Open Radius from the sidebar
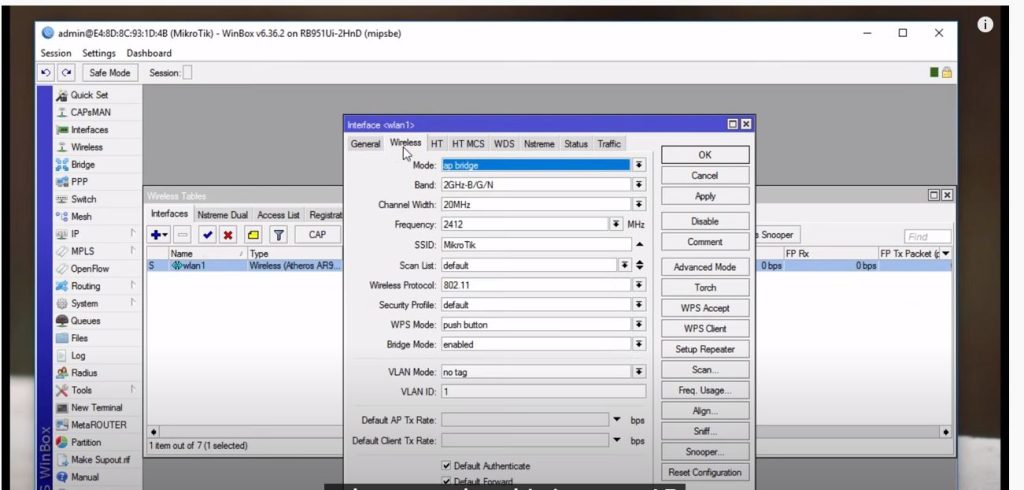1024x490 pixels. click(84, 372)
